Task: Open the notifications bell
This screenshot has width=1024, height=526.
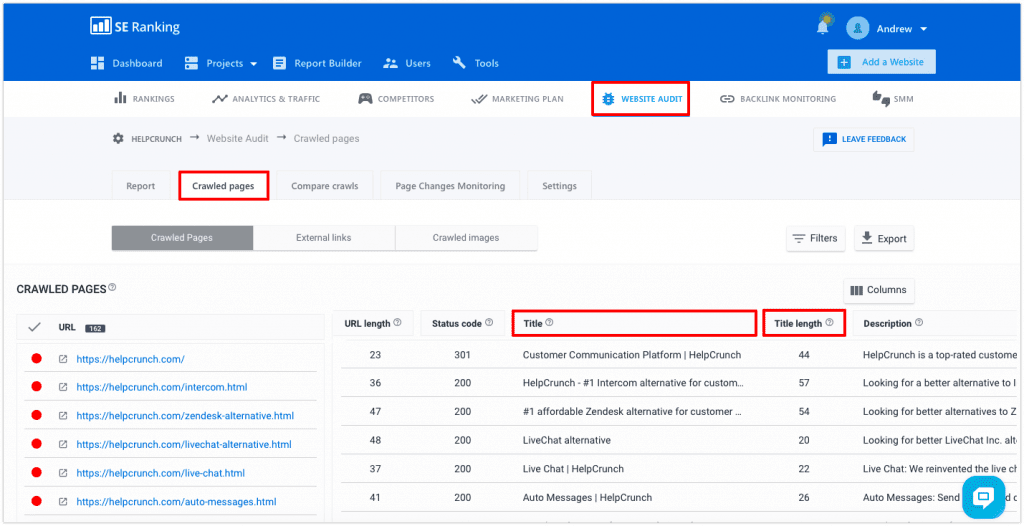Action: [x=823, y=27]
